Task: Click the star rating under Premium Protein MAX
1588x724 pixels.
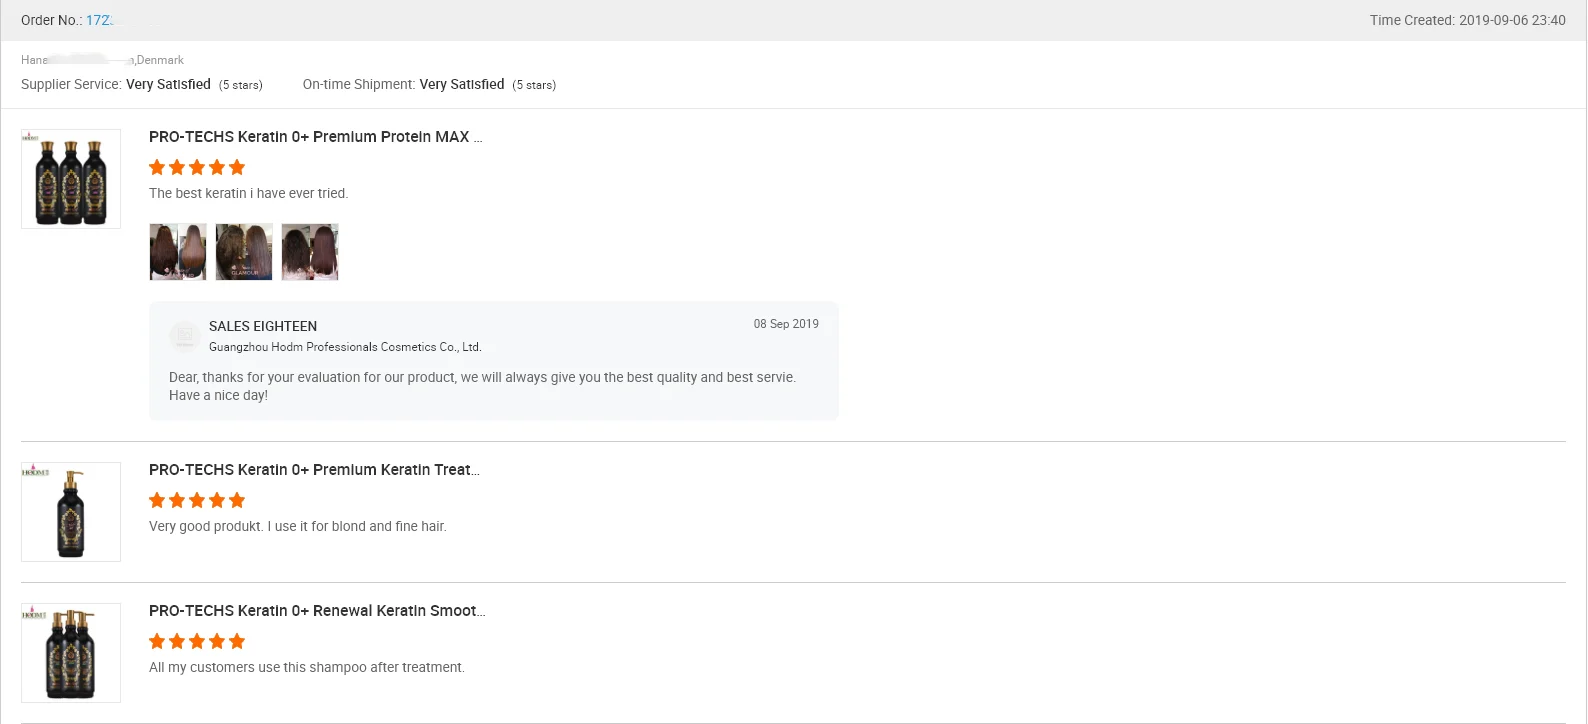Action: (x=197, y=168)
